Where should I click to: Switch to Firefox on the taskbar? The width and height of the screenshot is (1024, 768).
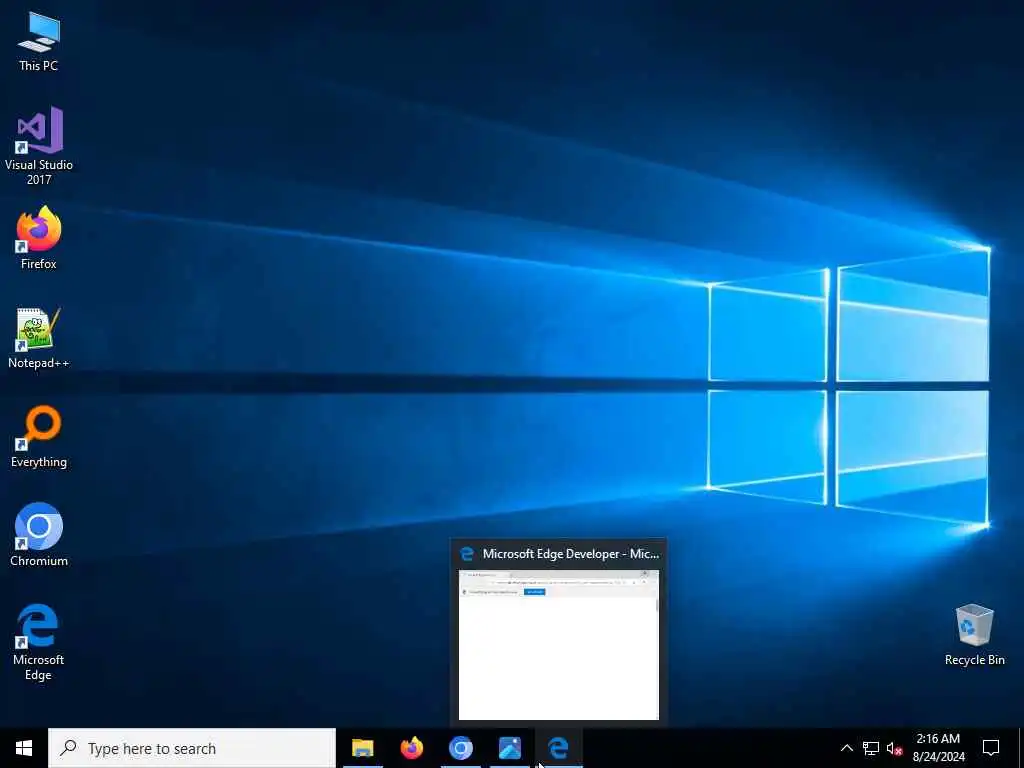pyautogui.click(x=411, y=748)
